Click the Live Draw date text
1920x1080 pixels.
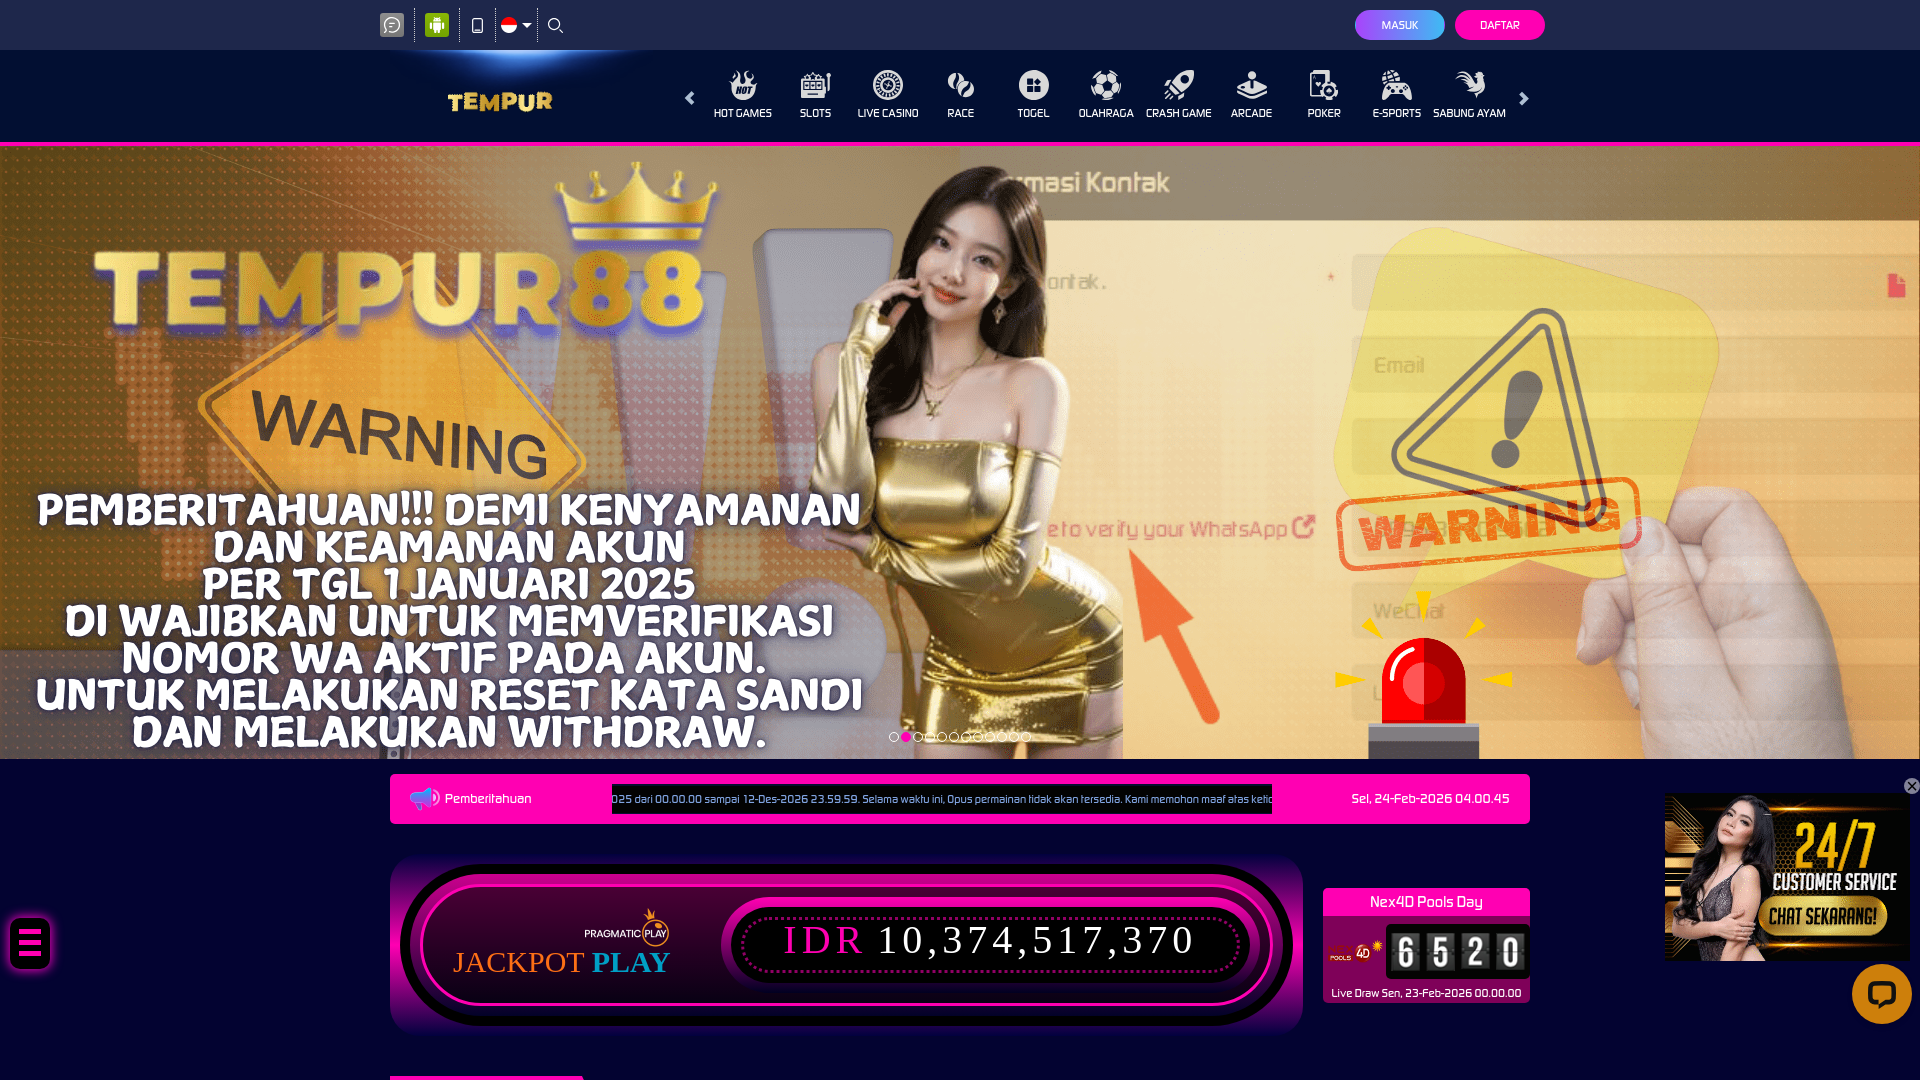pos(1426,993)
